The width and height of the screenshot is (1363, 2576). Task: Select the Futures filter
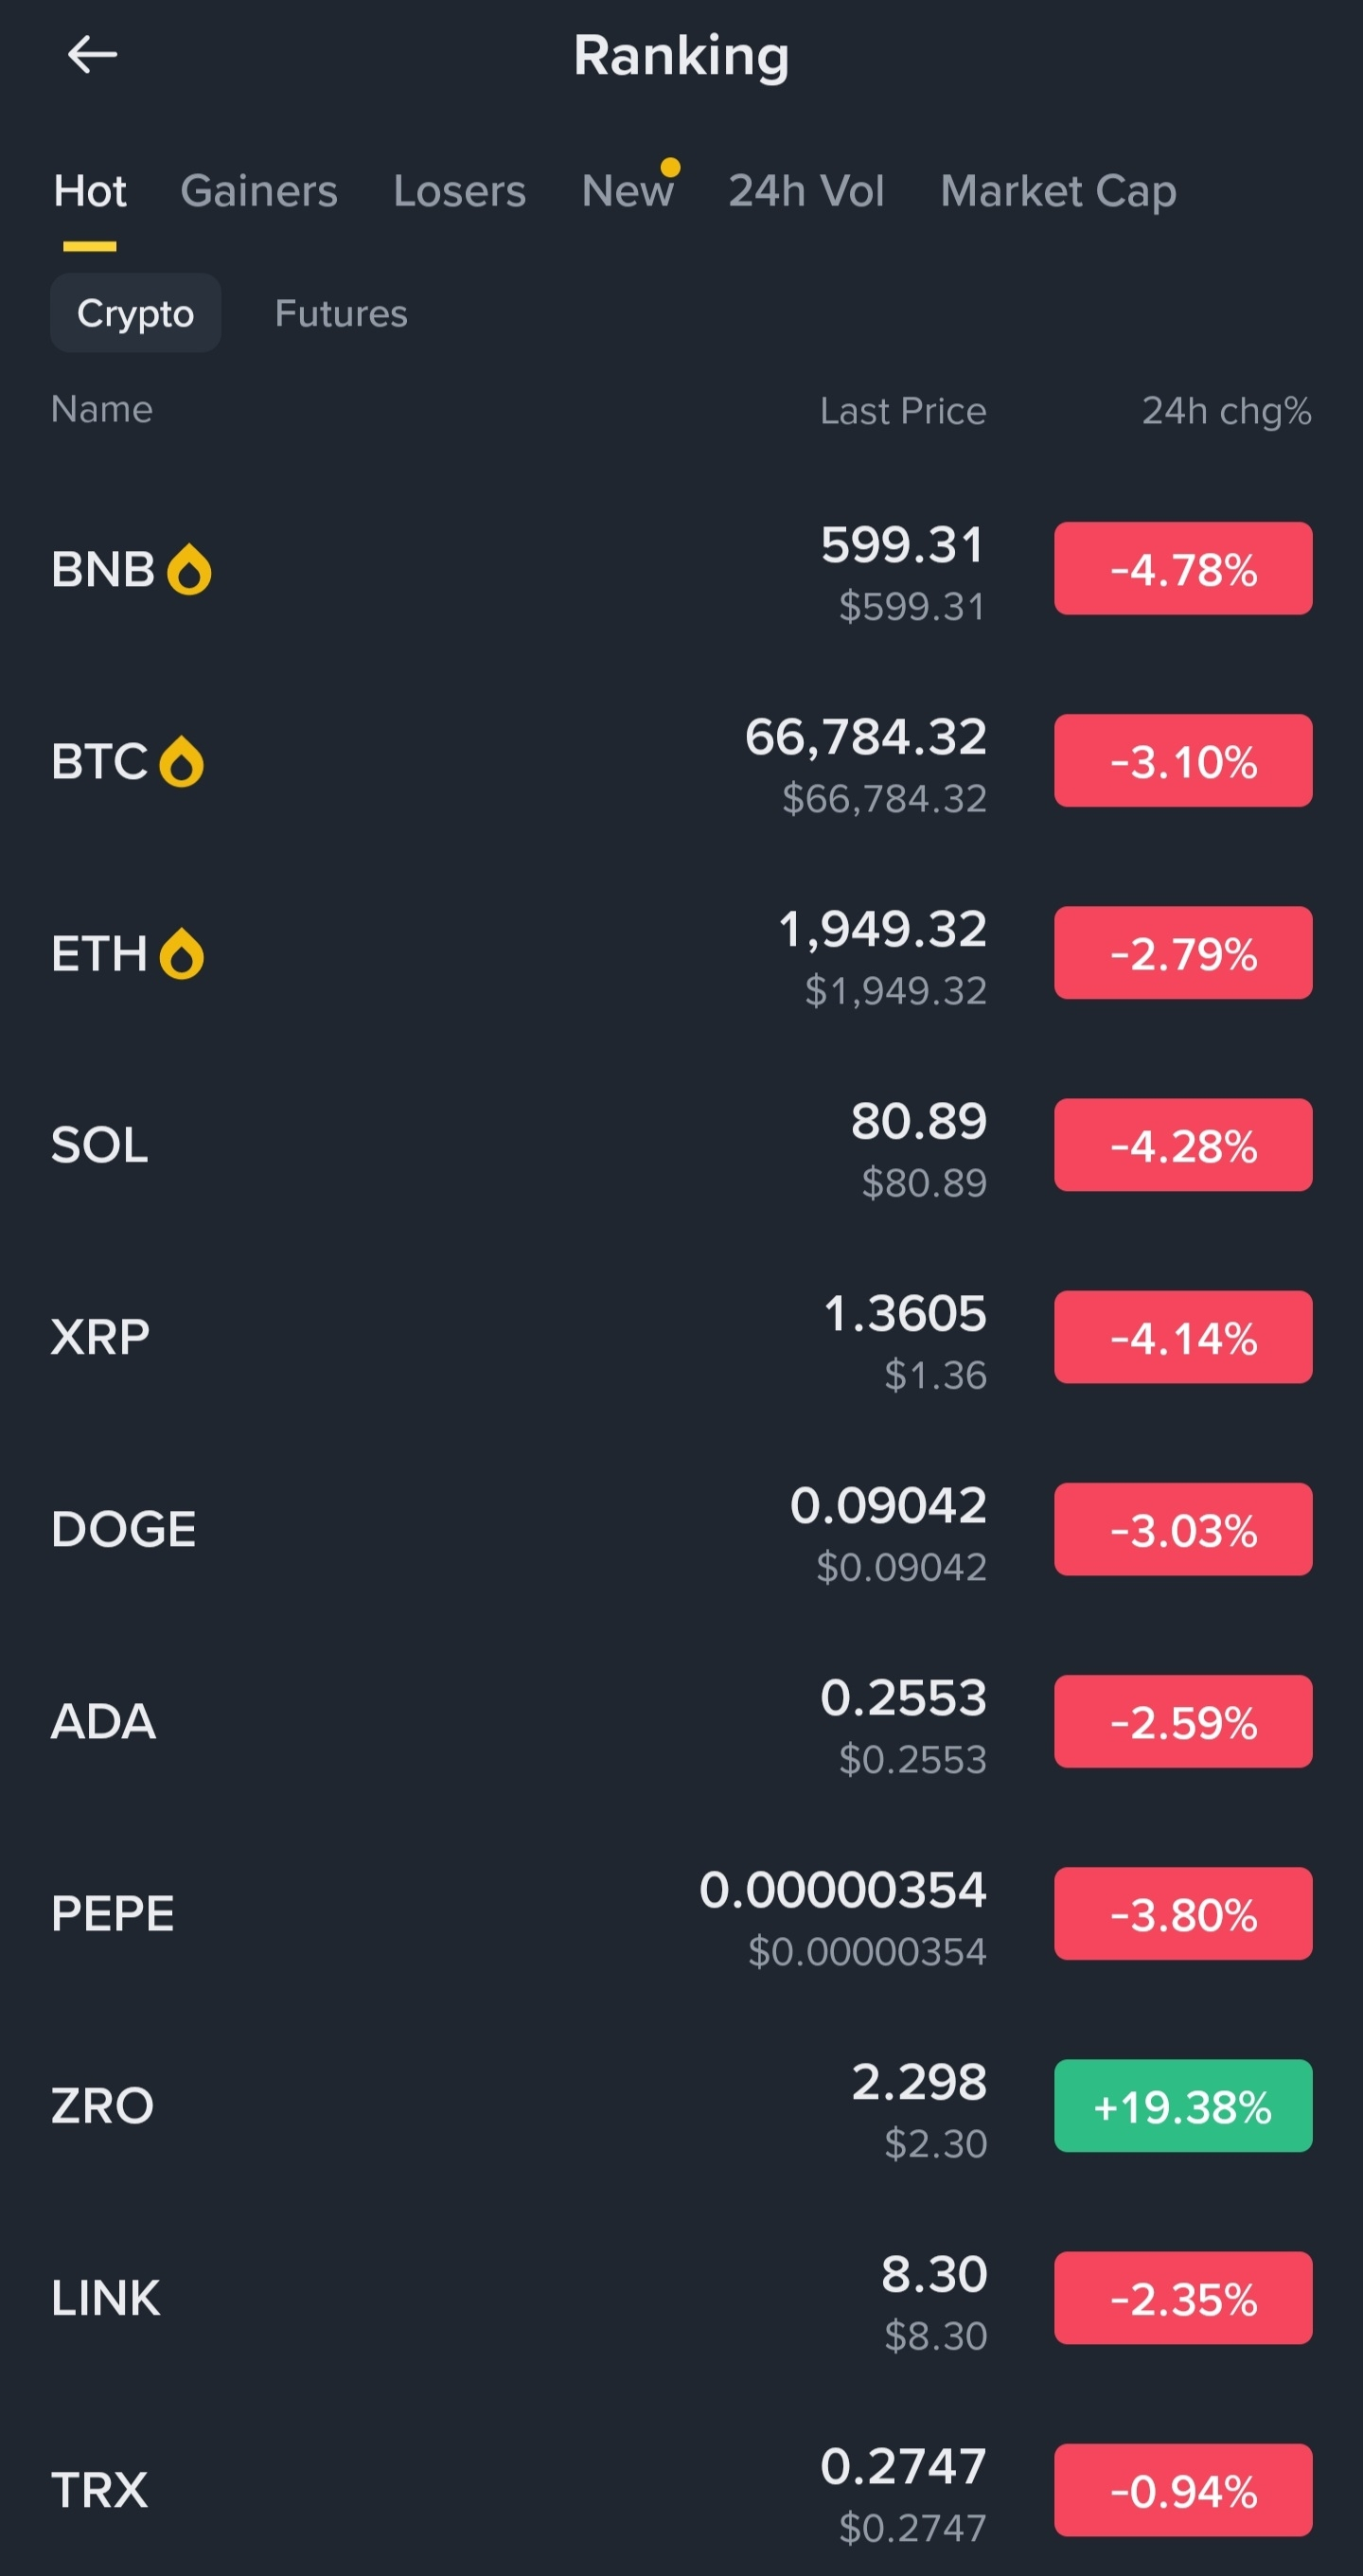point(341,314)
